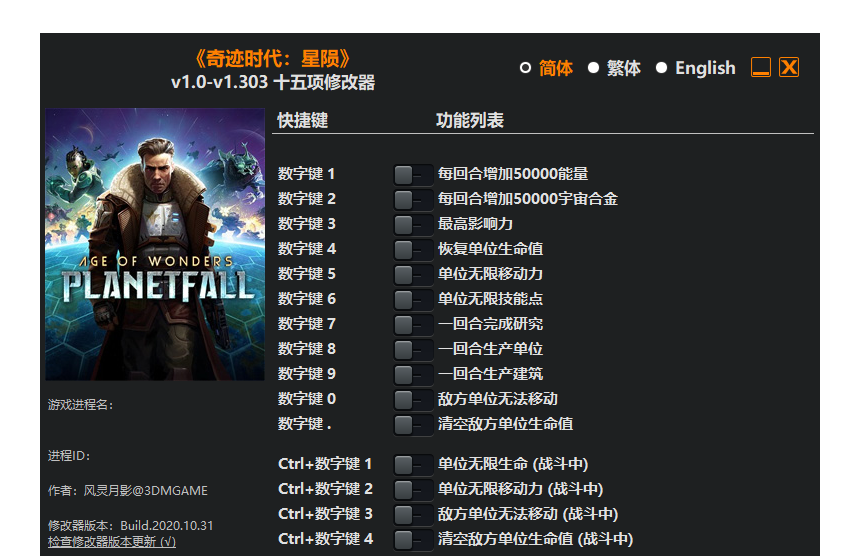Image resolution: width=846 pixels, height=556 pixels.
Task: Enable 清空敌方单位生命值 (战斗中) switch
Action: click(x=413, y=539)
